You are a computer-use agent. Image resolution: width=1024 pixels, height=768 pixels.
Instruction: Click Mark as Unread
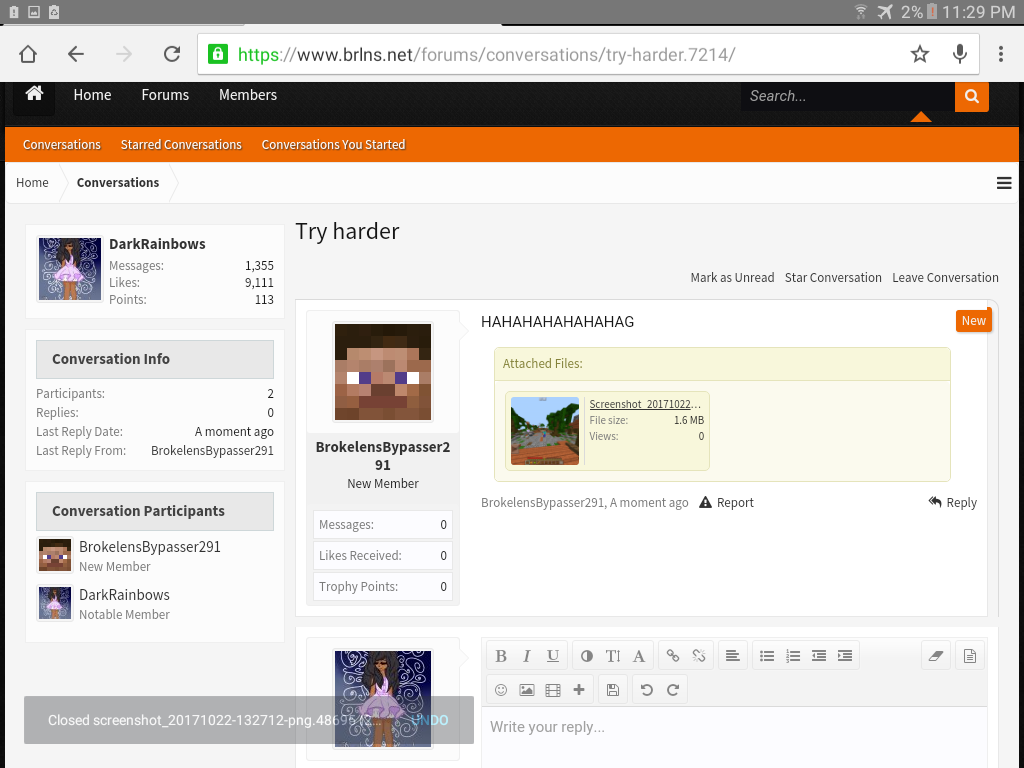(x=732, y=278)
